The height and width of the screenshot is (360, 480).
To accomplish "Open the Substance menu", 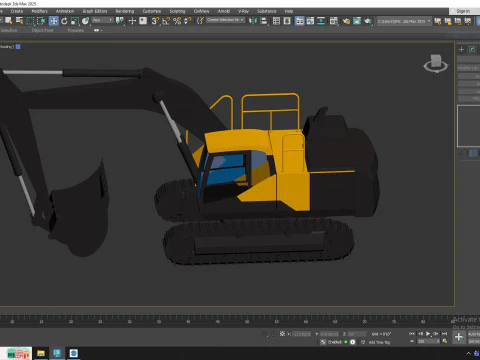I will tap(266, 11).
